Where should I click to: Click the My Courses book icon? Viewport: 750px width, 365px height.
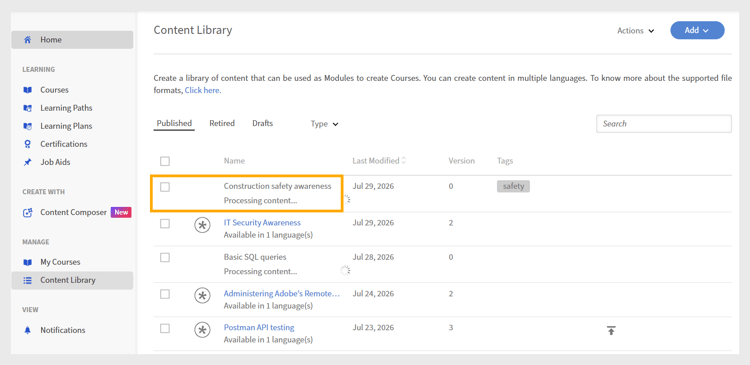coord(28,262)
